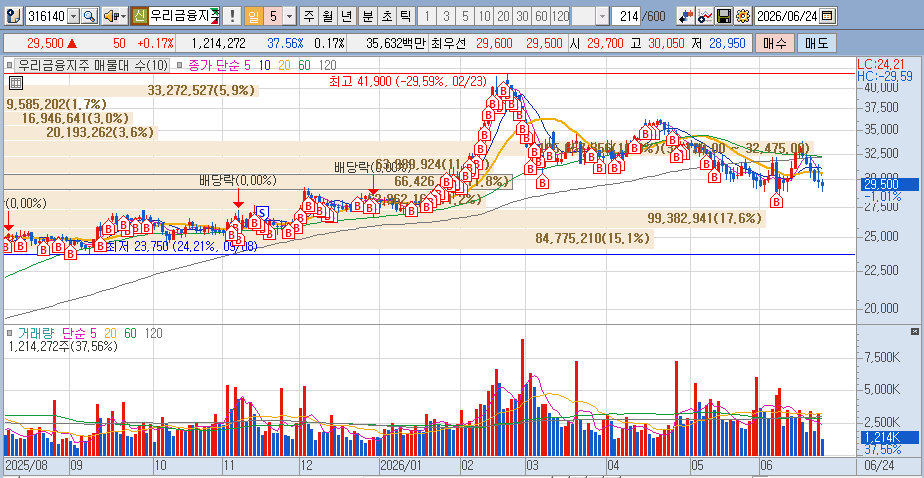Click the speaker alert icon
Viewport: 924px width, 478px height.
[x=110, y=17]
